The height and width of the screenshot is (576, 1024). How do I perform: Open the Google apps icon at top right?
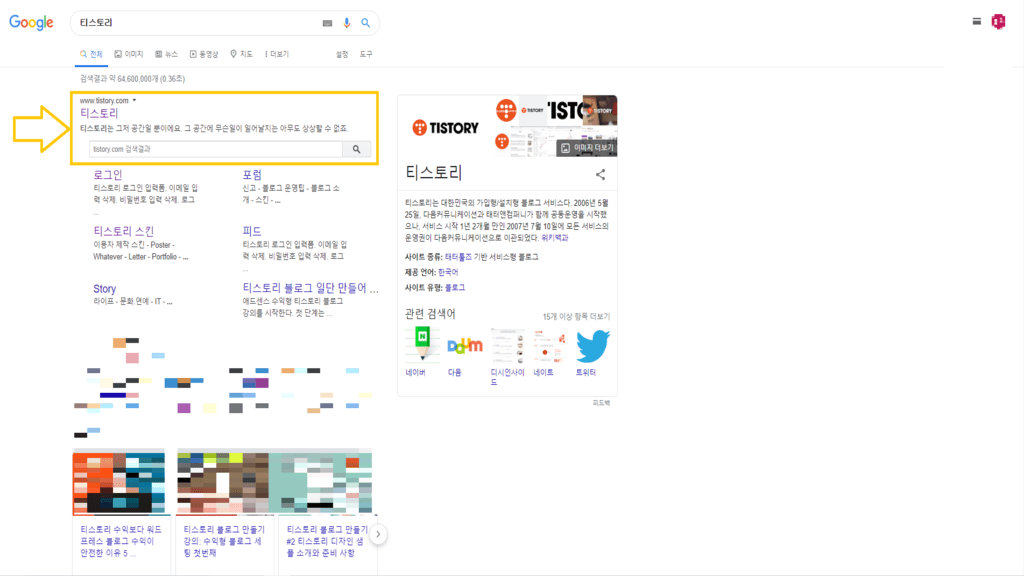(x=977, y=22)
